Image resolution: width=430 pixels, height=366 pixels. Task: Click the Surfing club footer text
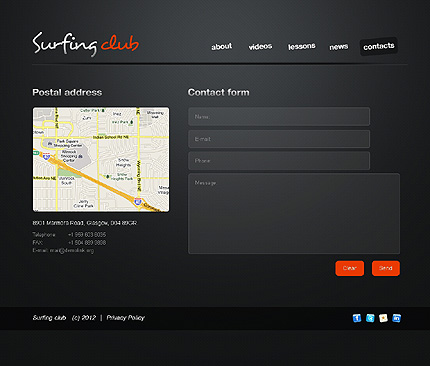point(49,318)
